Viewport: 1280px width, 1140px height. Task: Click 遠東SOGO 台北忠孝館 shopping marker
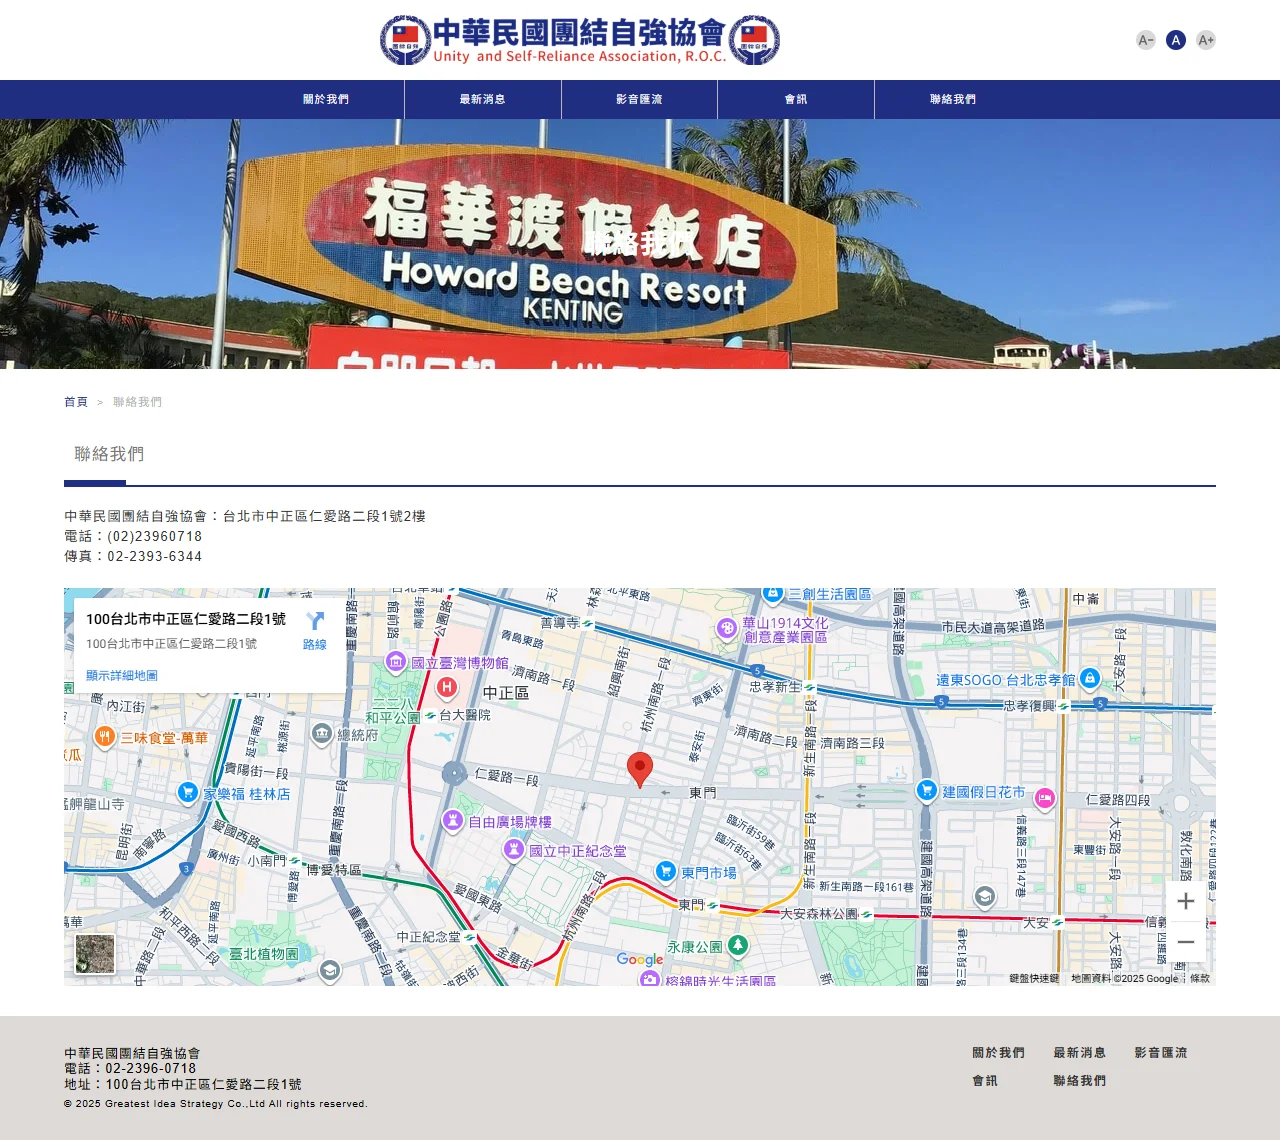1090,678
